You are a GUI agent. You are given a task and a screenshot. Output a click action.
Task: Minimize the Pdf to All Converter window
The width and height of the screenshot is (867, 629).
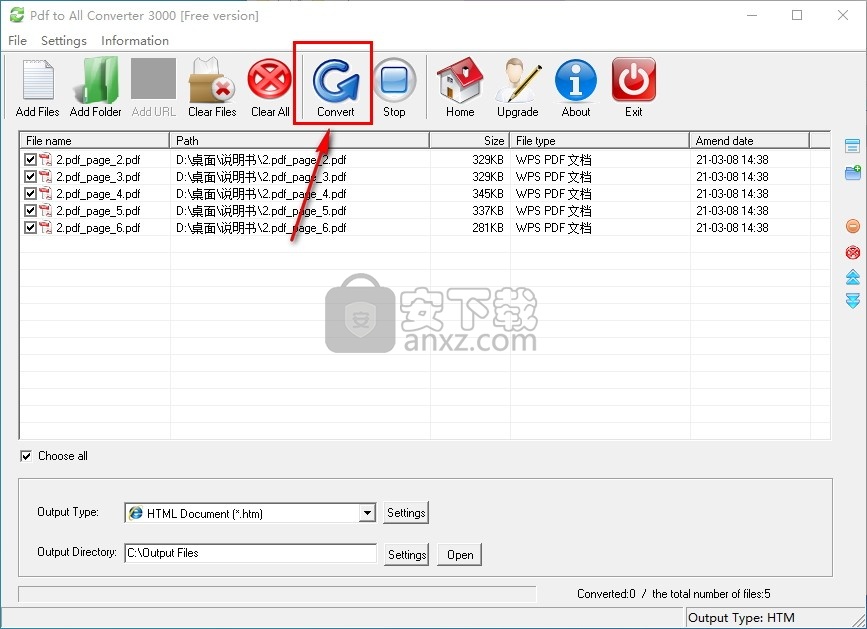(x=751, y=15)
